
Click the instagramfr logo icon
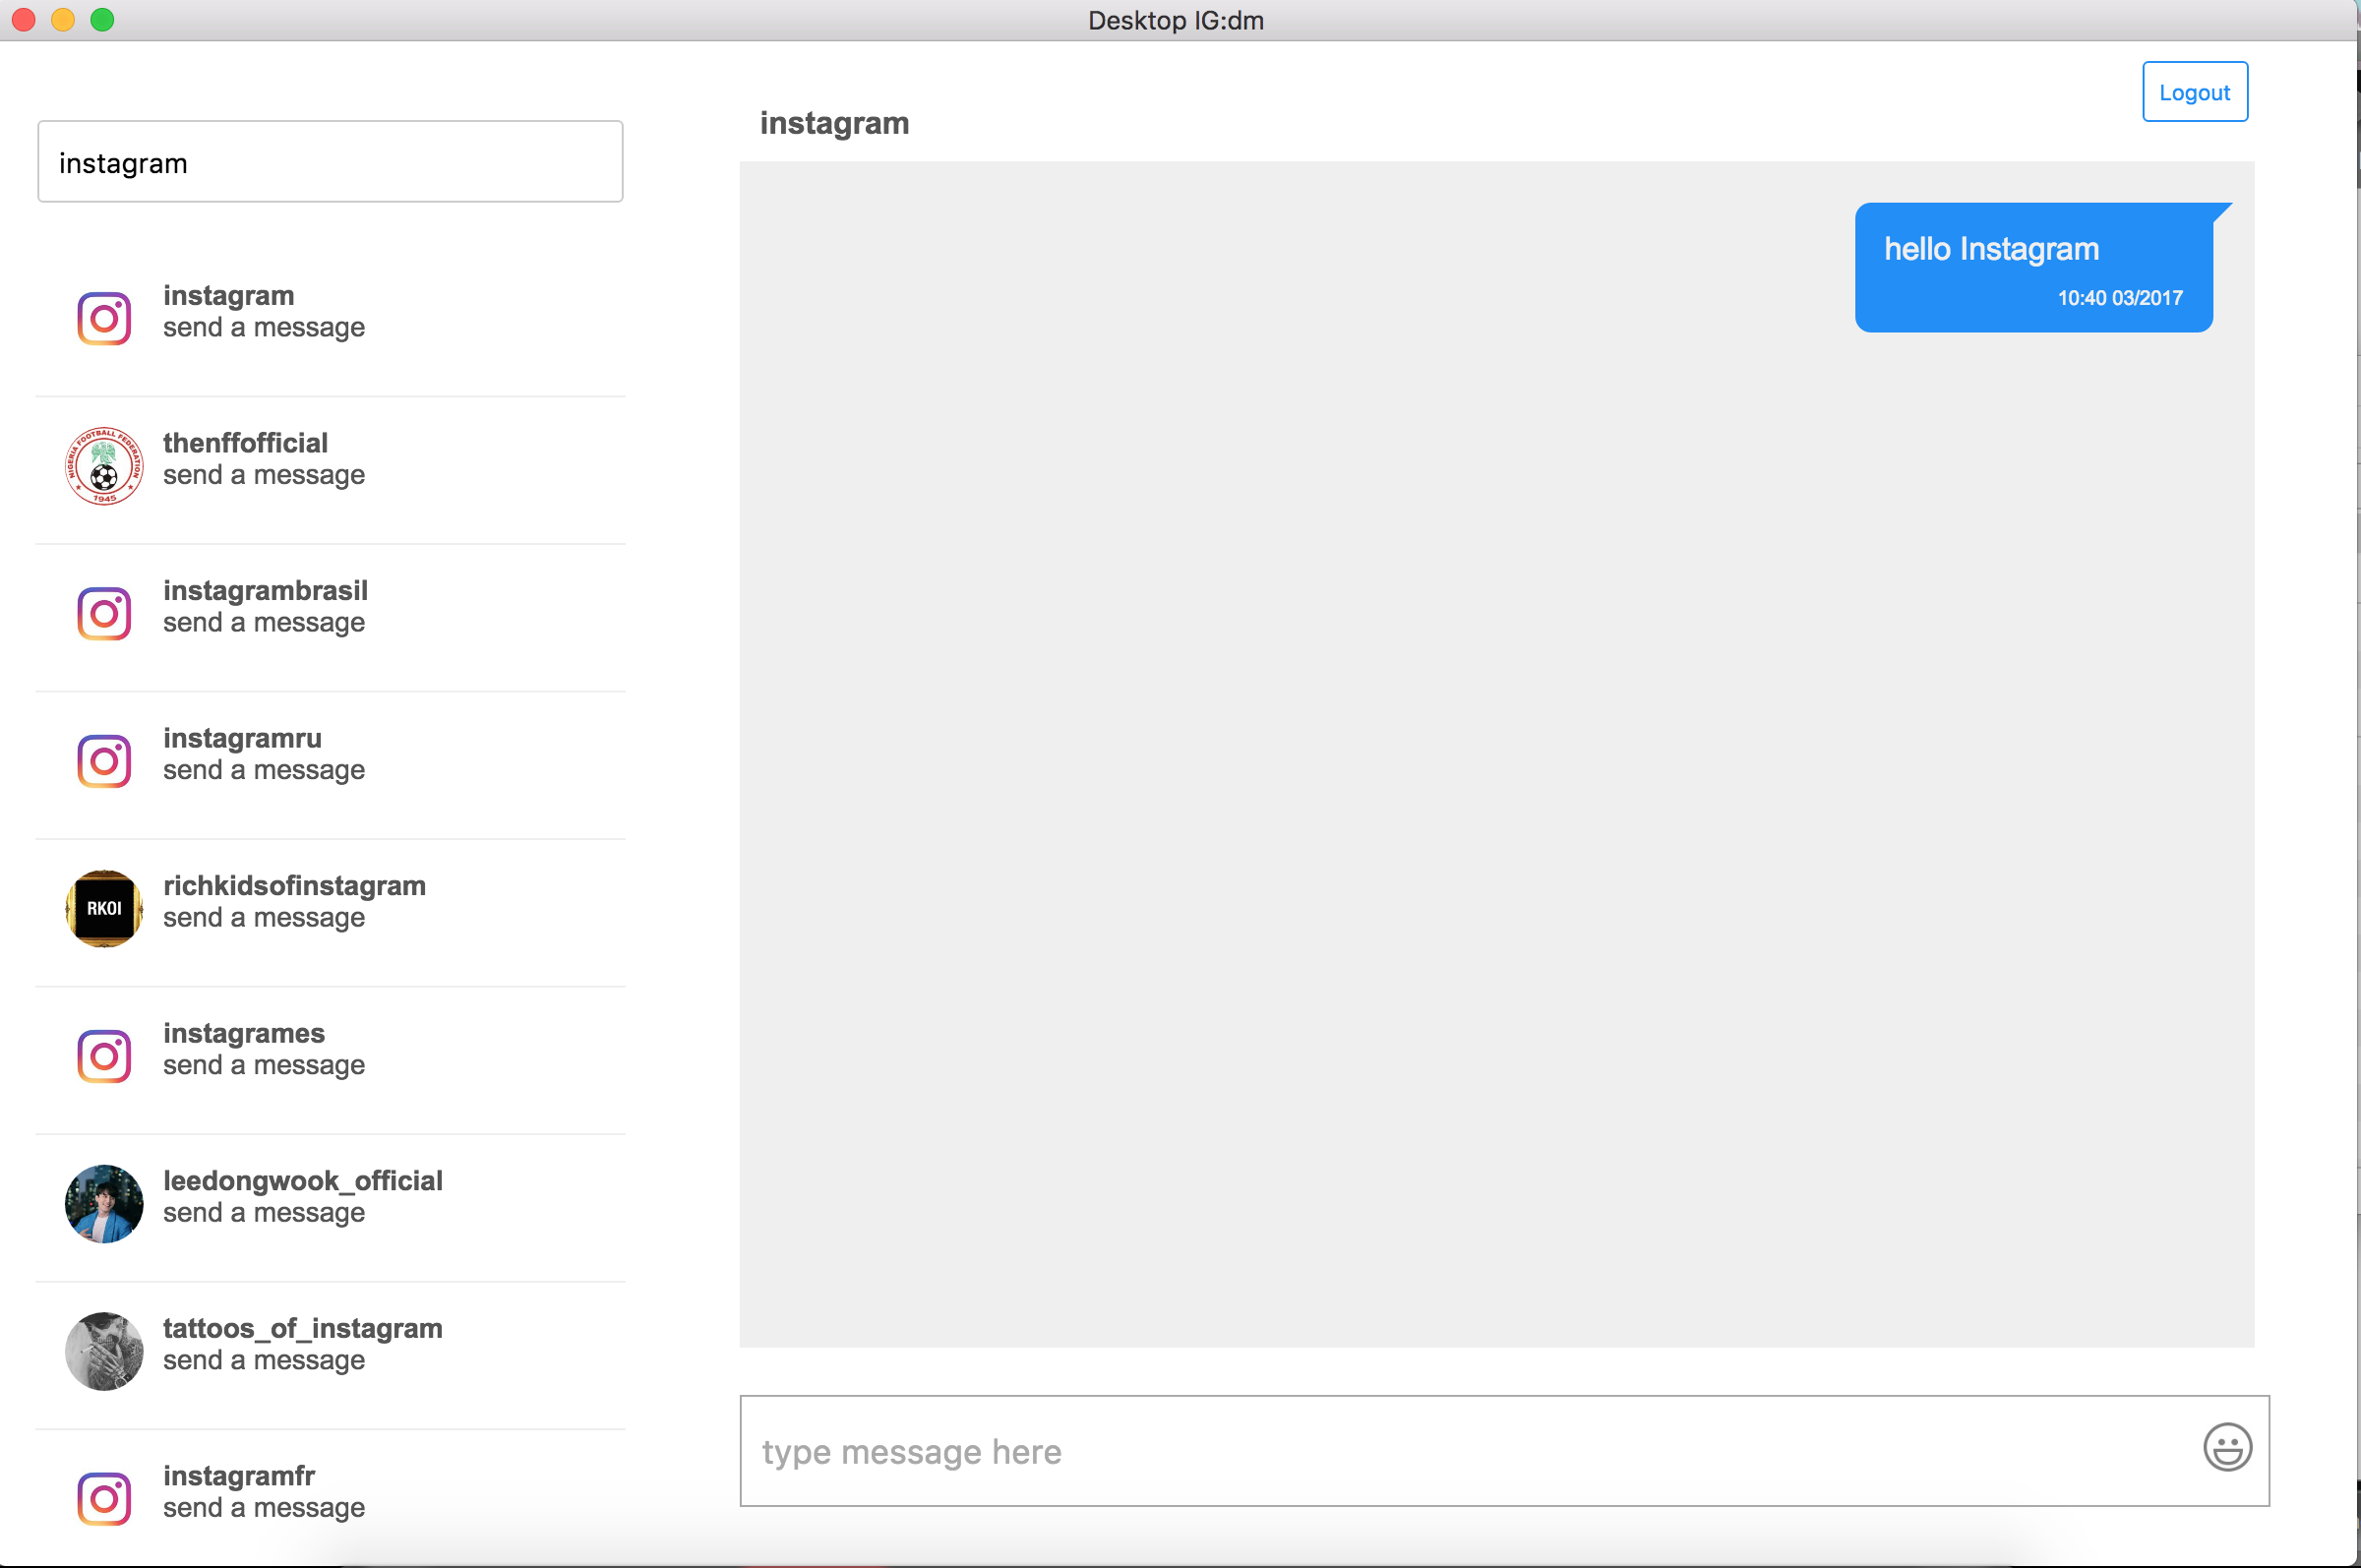click(104, 1498)
